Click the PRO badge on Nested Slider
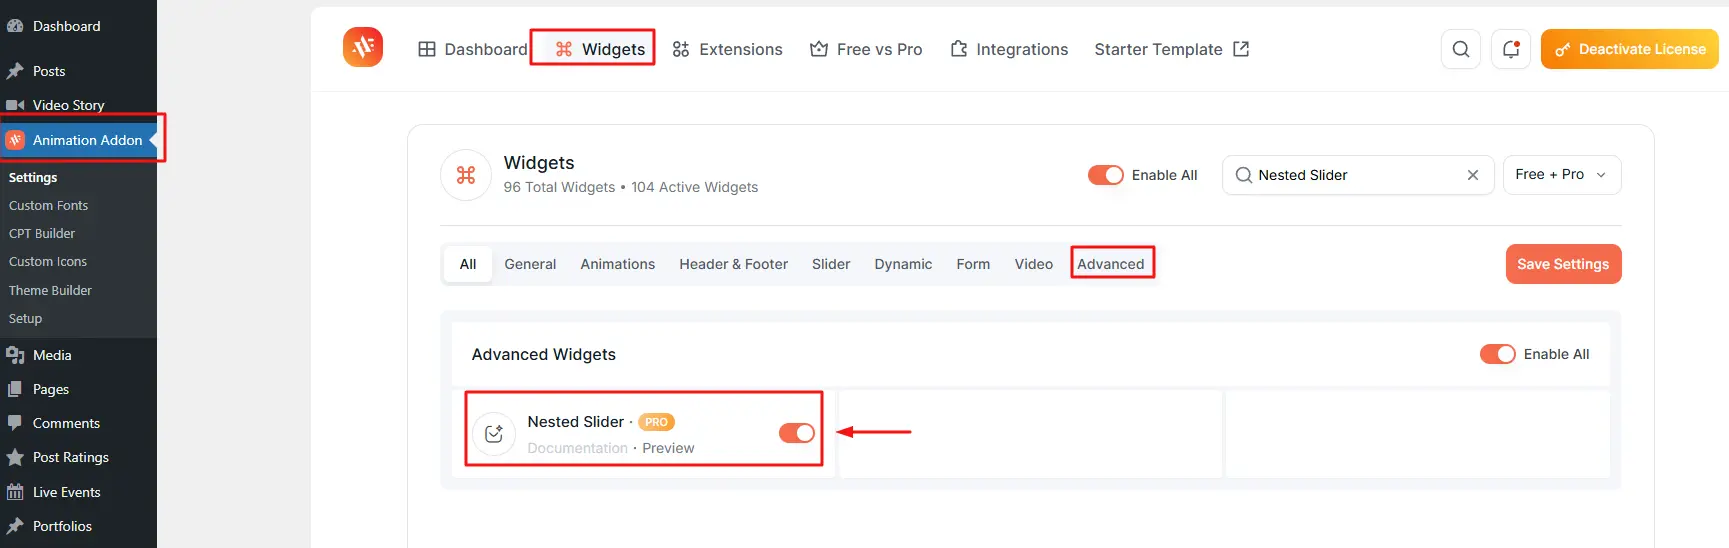Screen dimensions: 1729x548 656,422
